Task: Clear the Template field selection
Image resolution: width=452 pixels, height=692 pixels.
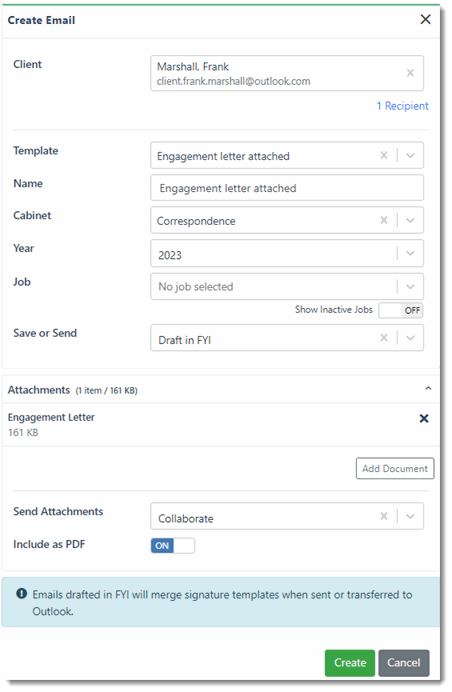Action: pos(384,155)
